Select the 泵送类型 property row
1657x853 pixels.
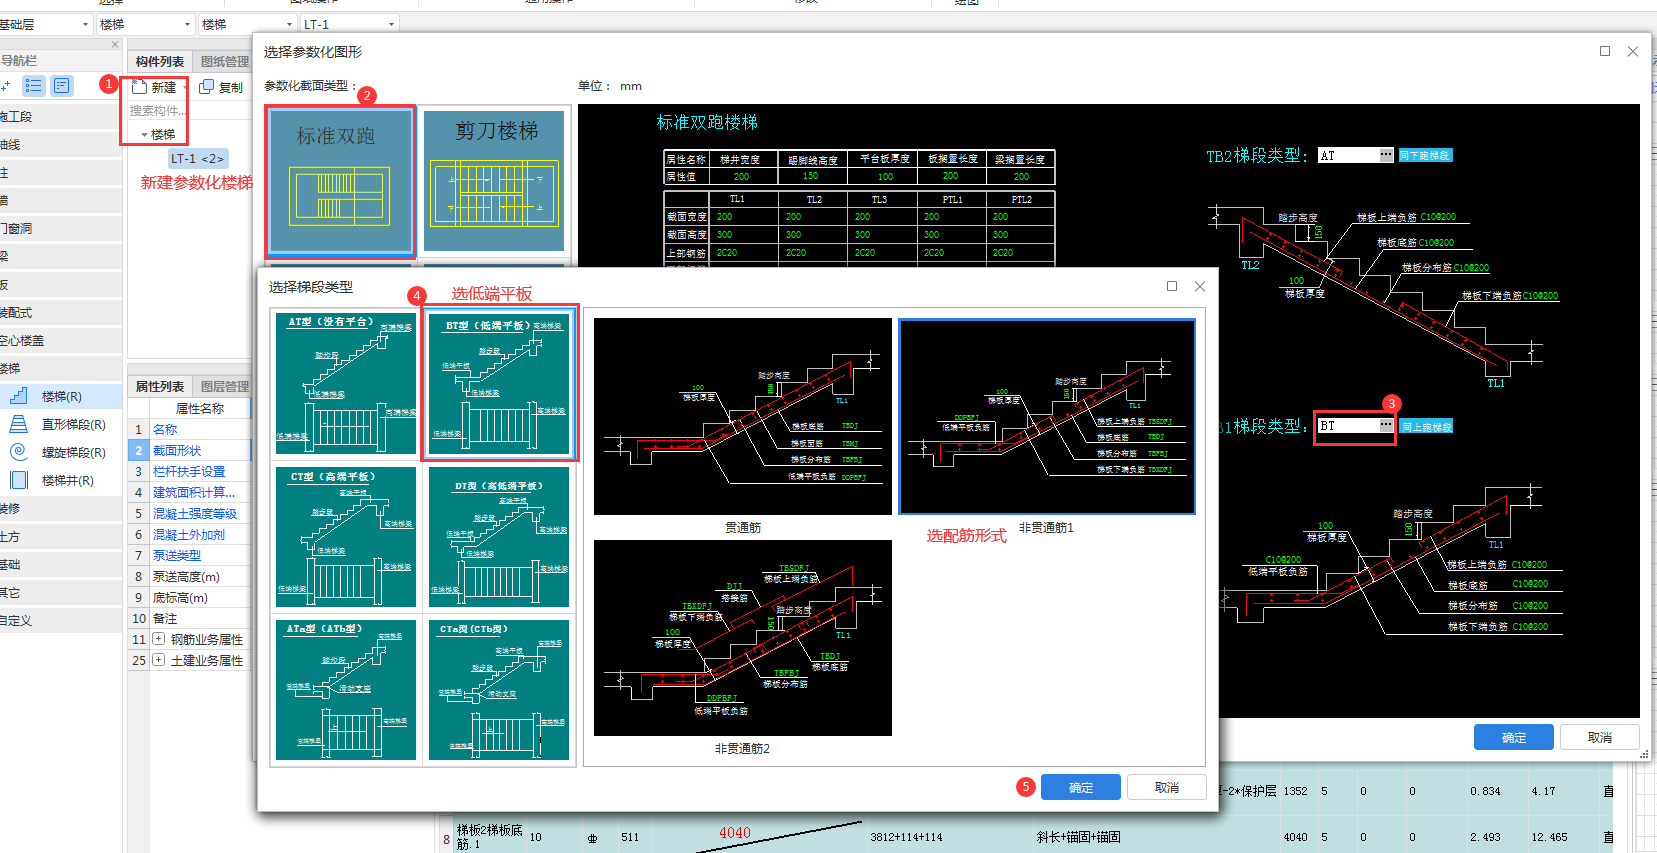point(190,555)
